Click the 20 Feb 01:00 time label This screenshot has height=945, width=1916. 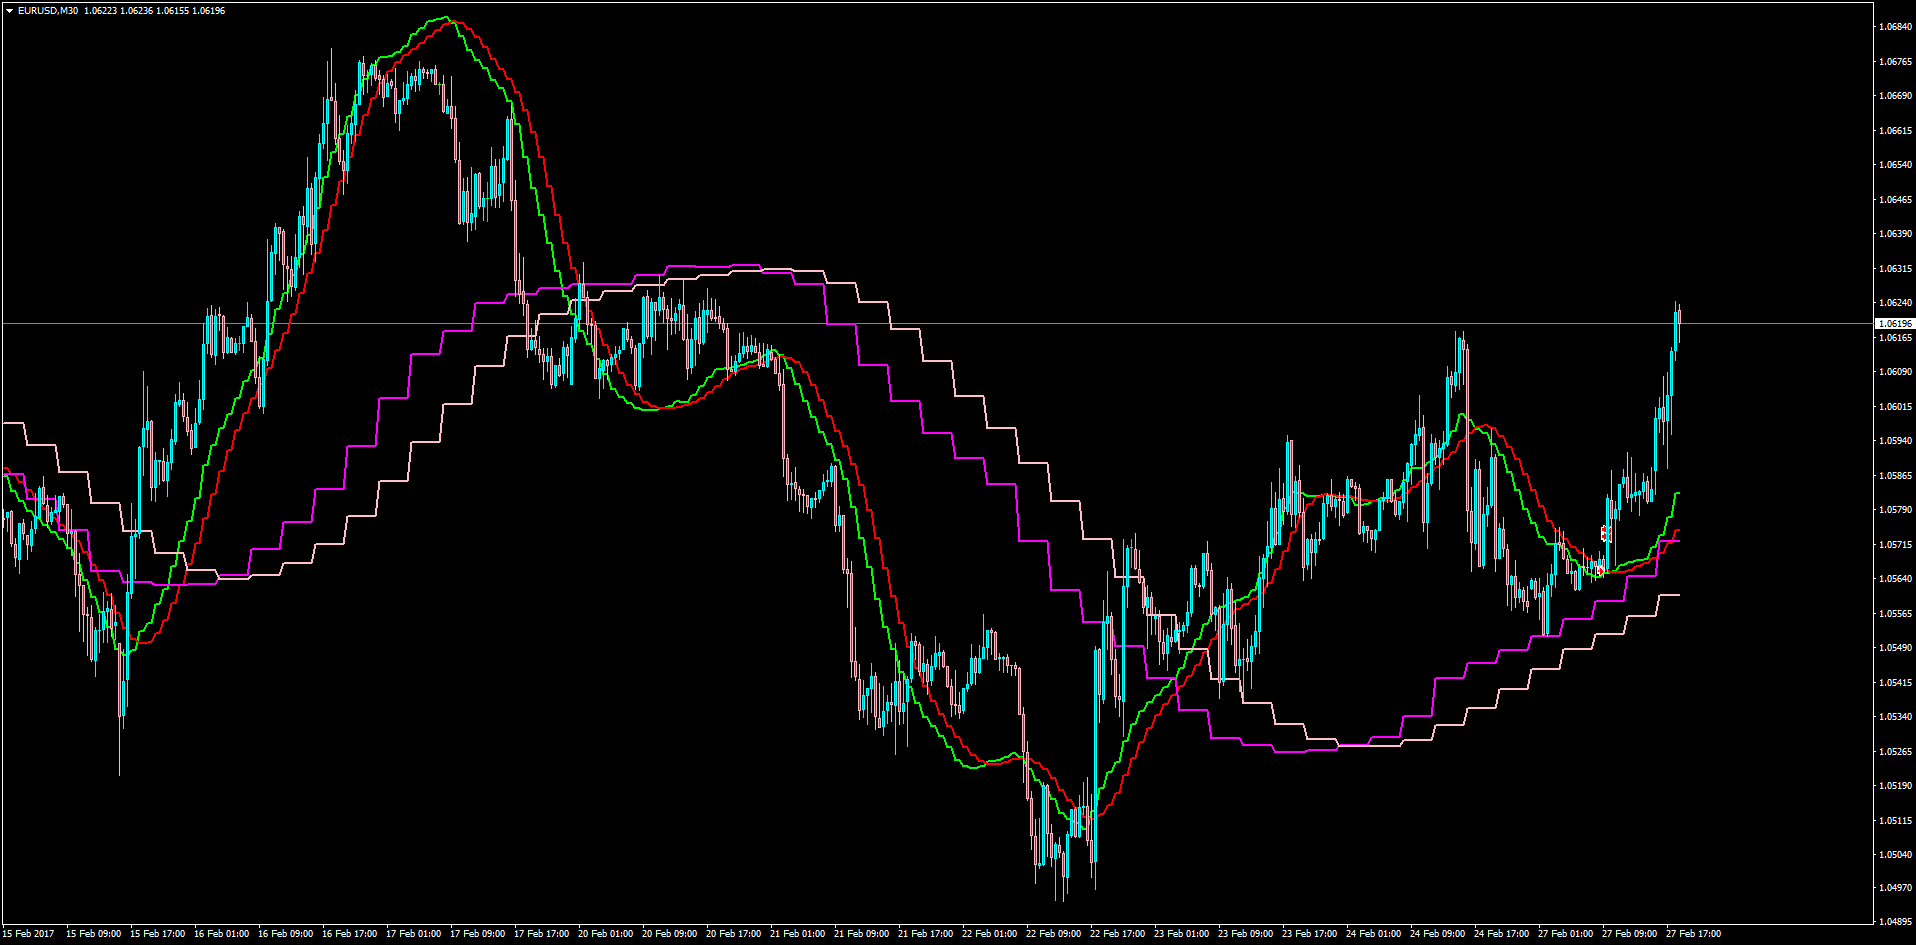pos(605,934)
